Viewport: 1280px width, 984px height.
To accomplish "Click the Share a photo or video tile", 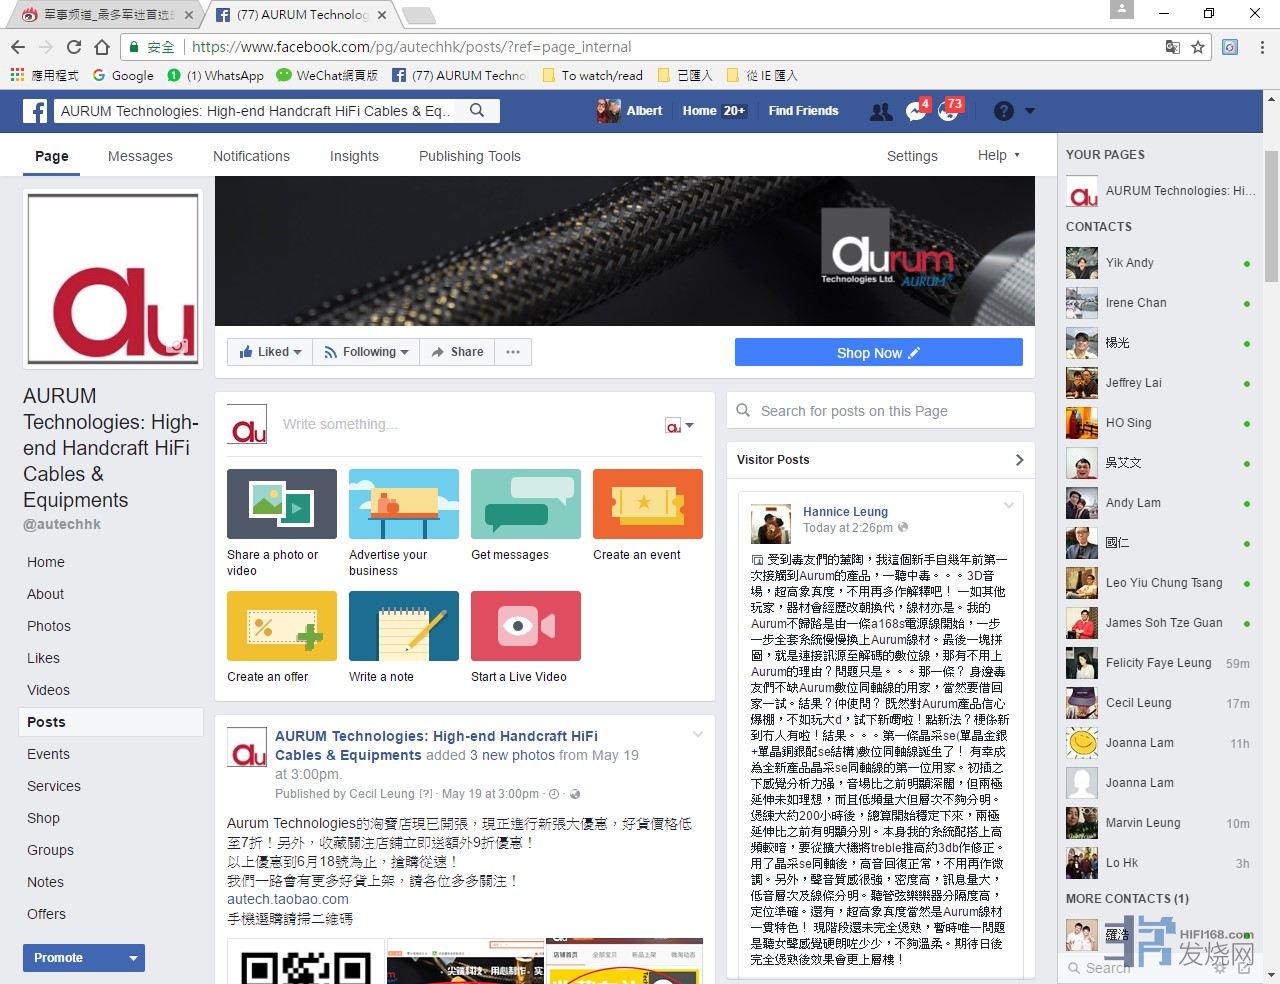I will [x=282, y=504].
